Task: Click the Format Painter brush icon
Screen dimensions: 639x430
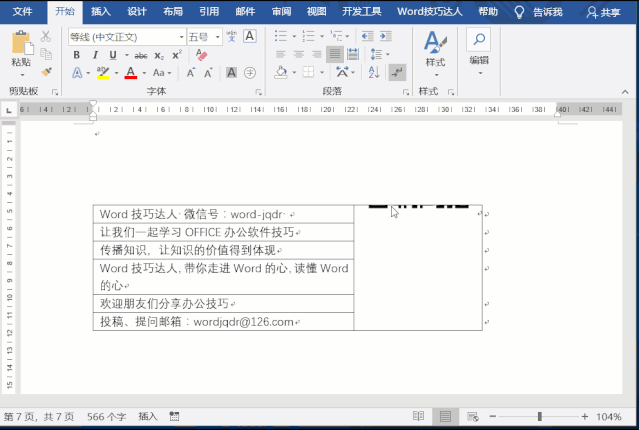Action: 47,72
